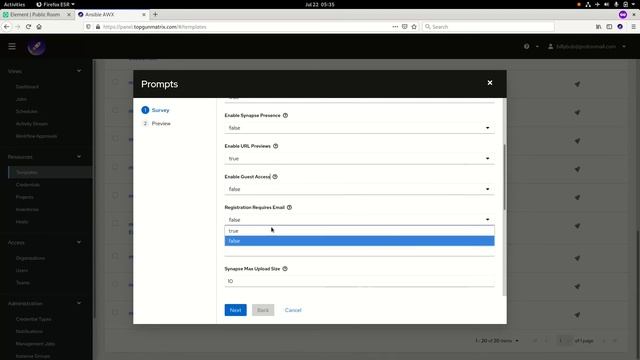This screenshot has height=360, width=640.
Task: Open Users in sidebar
Action: click(22, 270)
